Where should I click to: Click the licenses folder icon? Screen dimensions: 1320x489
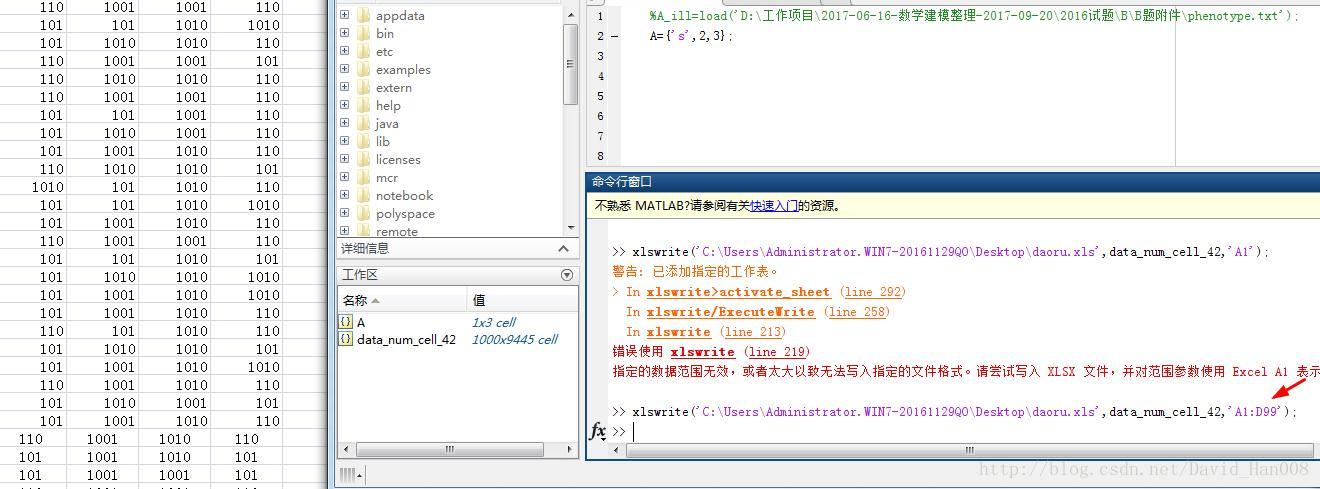click(x=363, y=159)
